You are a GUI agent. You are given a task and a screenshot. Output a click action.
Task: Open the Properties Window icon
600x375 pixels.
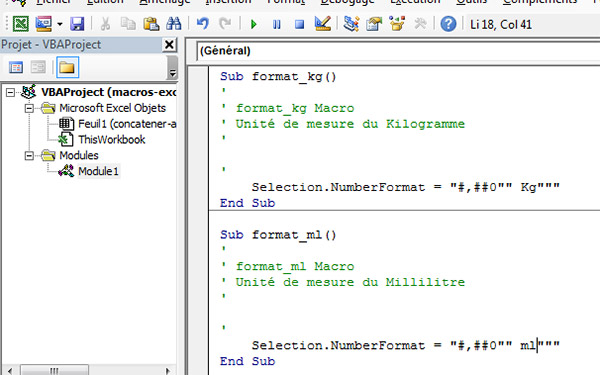(x=374, y=24)
